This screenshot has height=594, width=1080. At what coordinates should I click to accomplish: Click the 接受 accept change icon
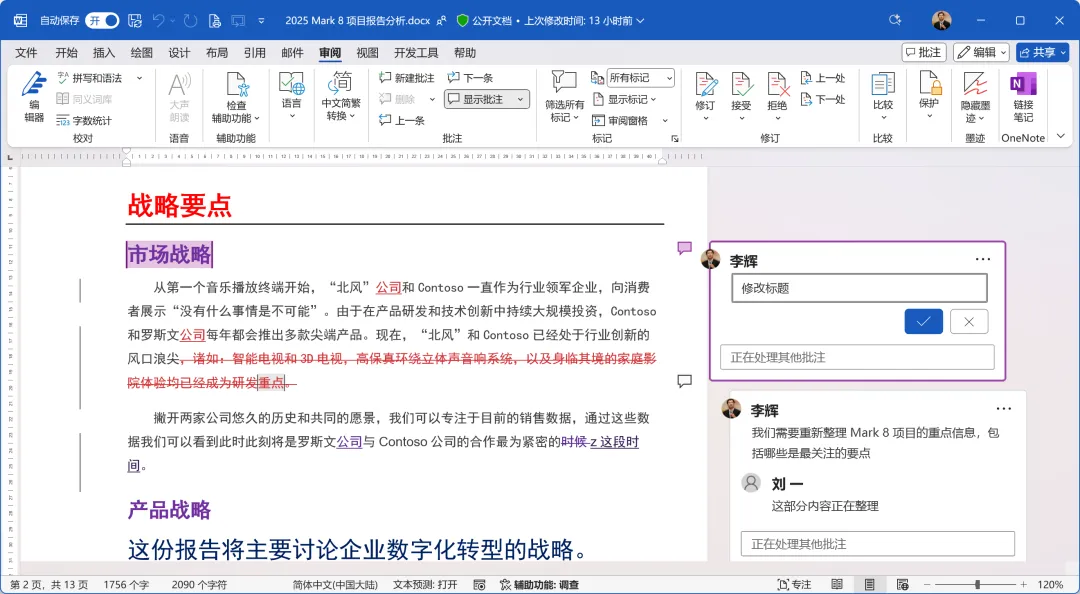741,85
